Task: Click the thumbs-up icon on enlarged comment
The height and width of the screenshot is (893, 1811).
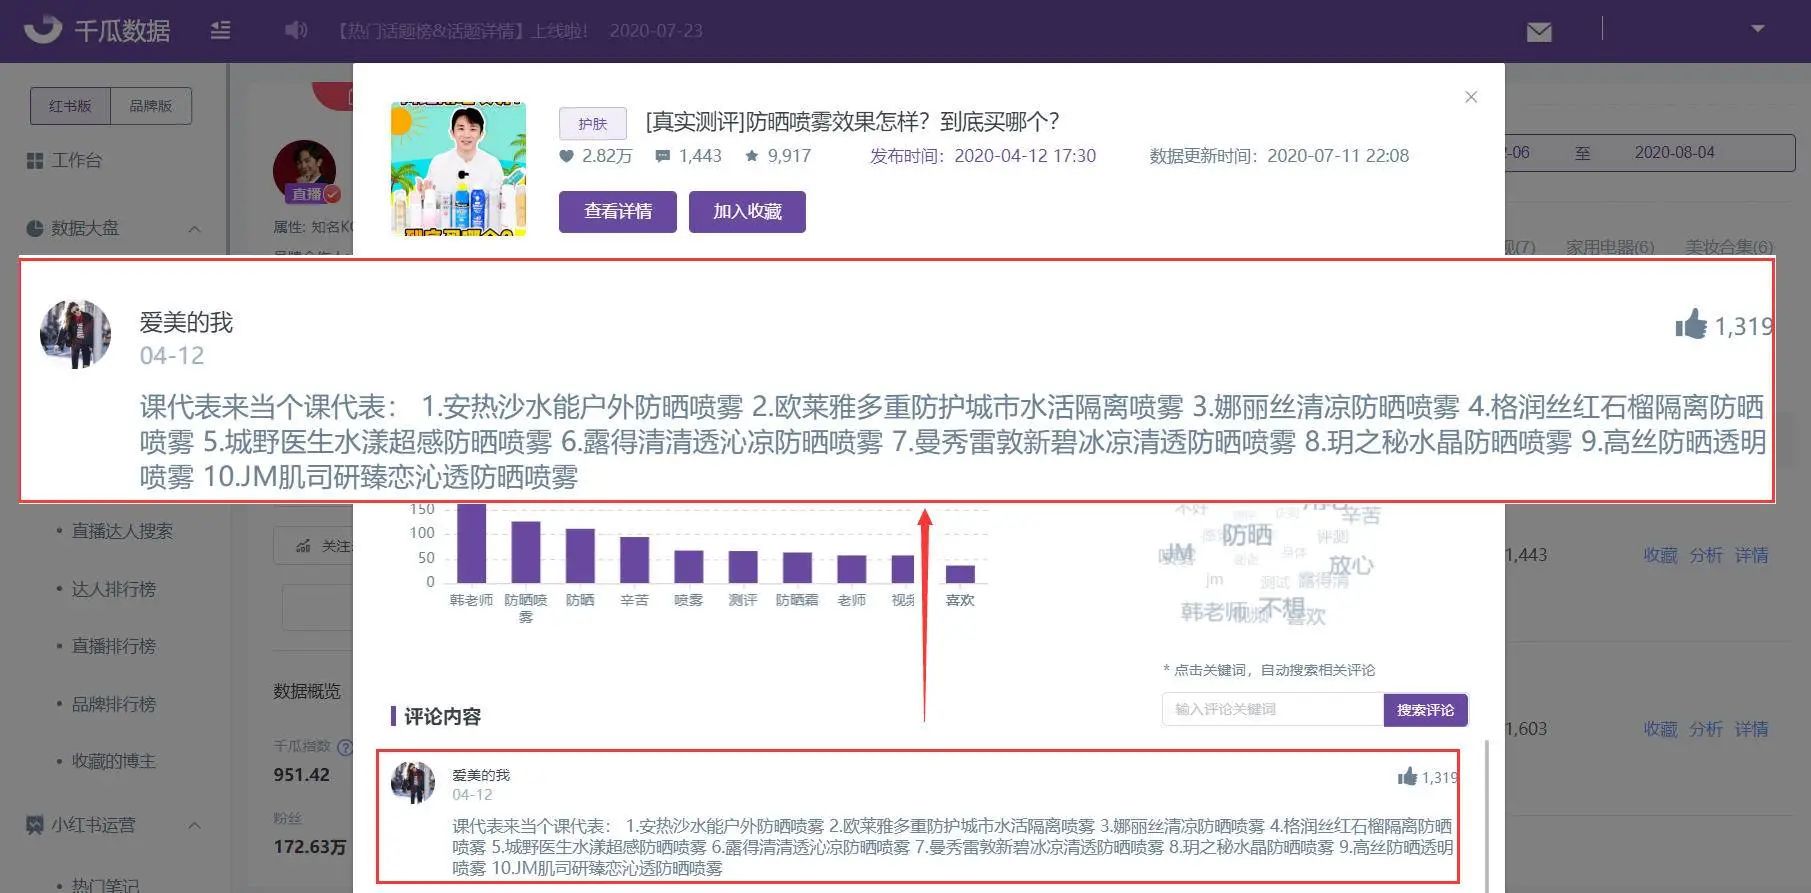Action: click(x=1691, y=325)
